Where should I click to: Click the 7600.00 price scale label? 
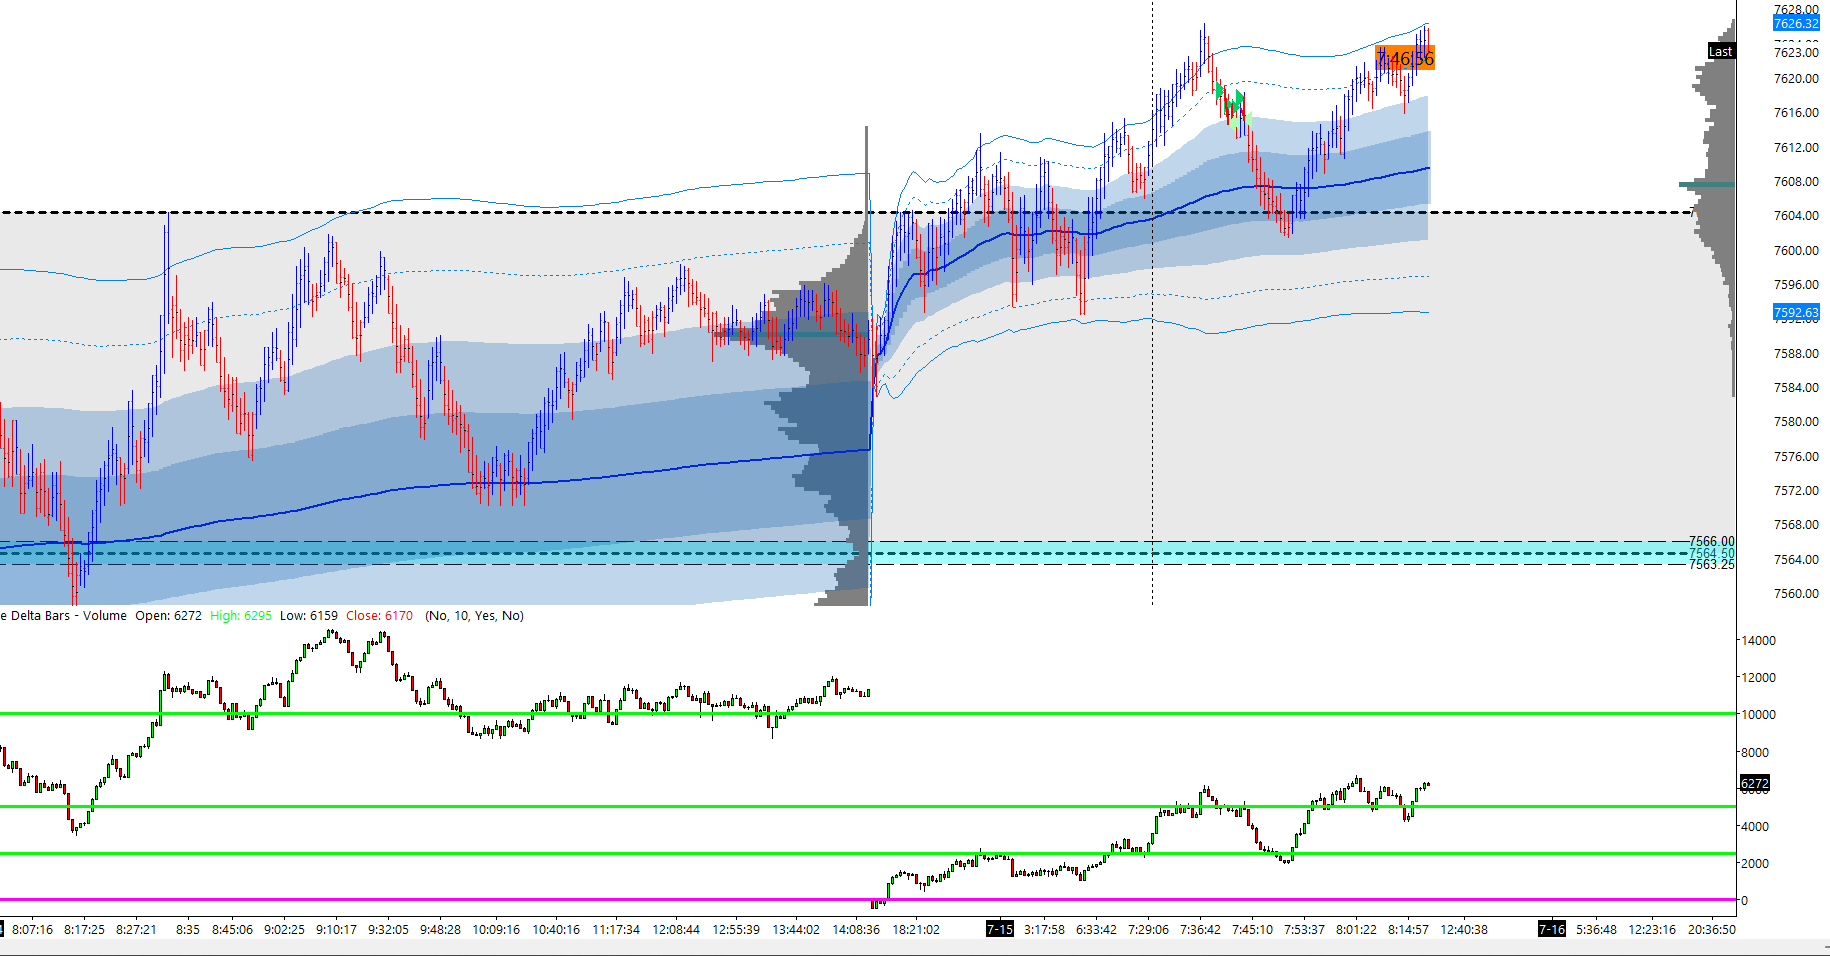[x=1796, y=251]
